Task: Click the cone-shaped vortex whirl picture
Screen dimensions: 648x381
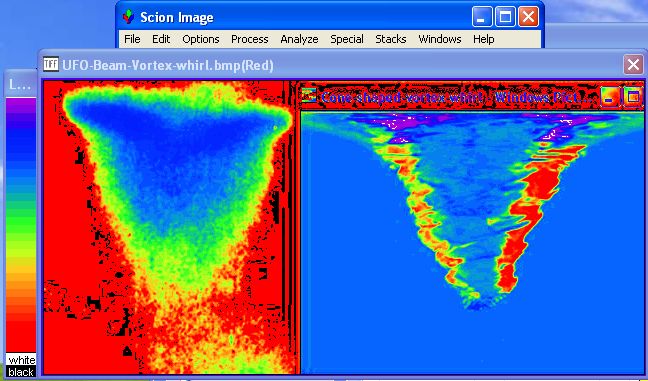Action: [472, 243]
